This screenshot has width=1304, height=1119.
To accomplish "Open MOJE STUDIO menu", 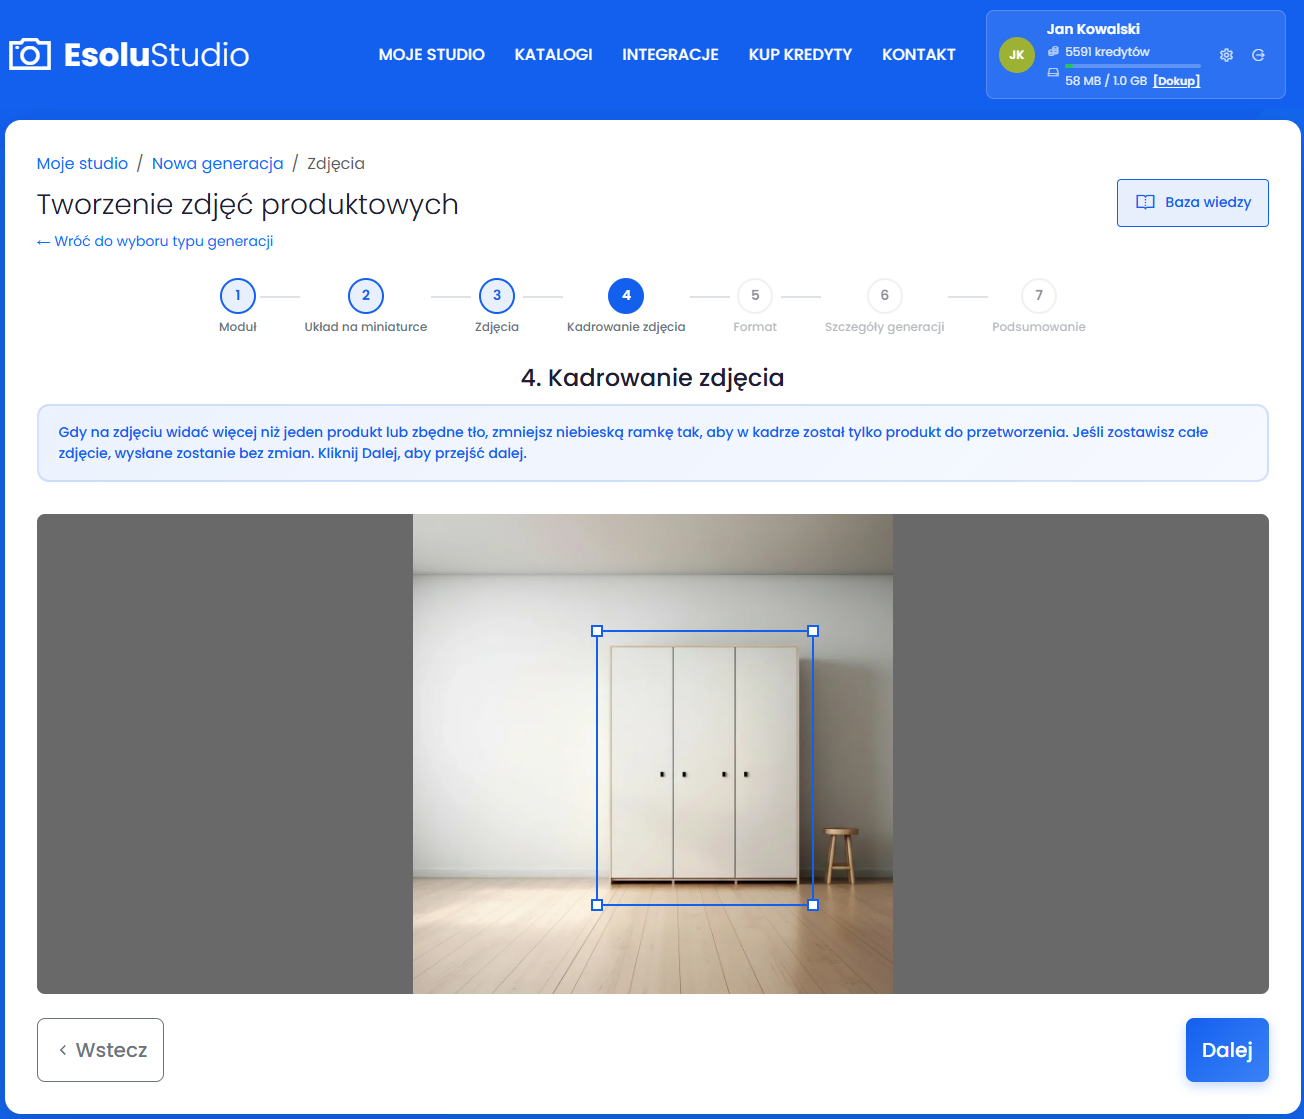I will tap(432, 55).
